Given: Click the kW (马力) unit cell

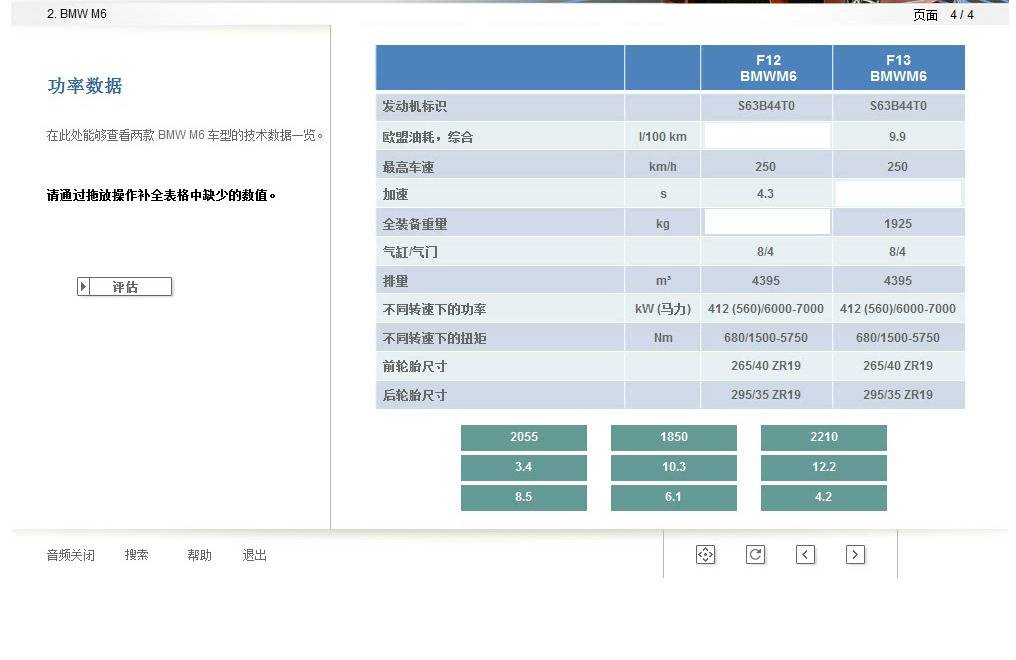Looking at the screenshot, I should (663, 309).
